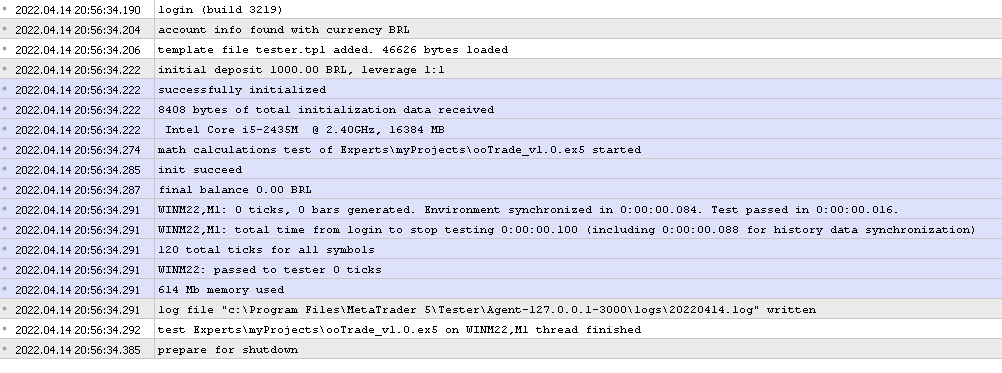Select the timestamp next to 'initial deposit 1000.00 BRL'
The height and width of the screenshot is (373, 1002).
[x=78, y=70]
